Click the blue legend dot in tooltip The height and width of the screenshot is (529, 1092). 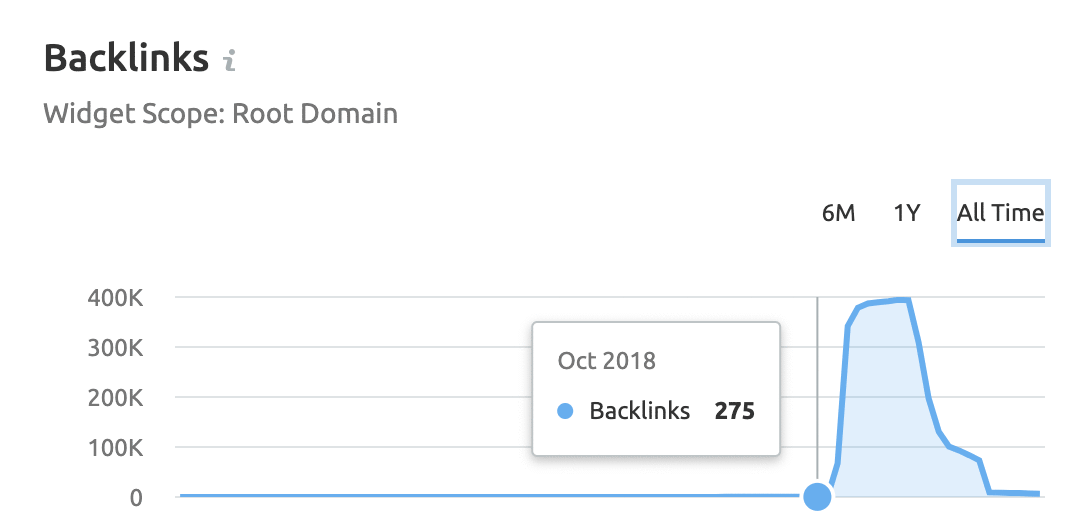pos(565,411)
